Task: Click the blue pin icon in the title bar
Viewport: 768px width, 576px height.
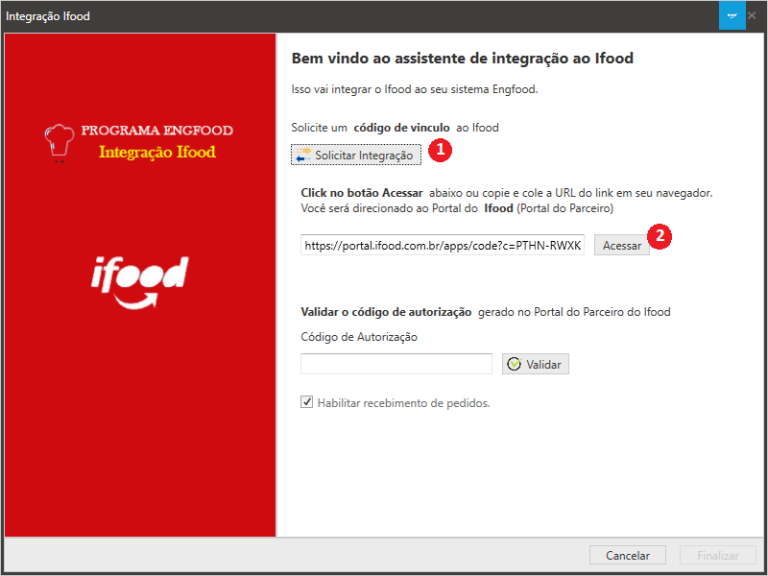Action: click(732, 16)
